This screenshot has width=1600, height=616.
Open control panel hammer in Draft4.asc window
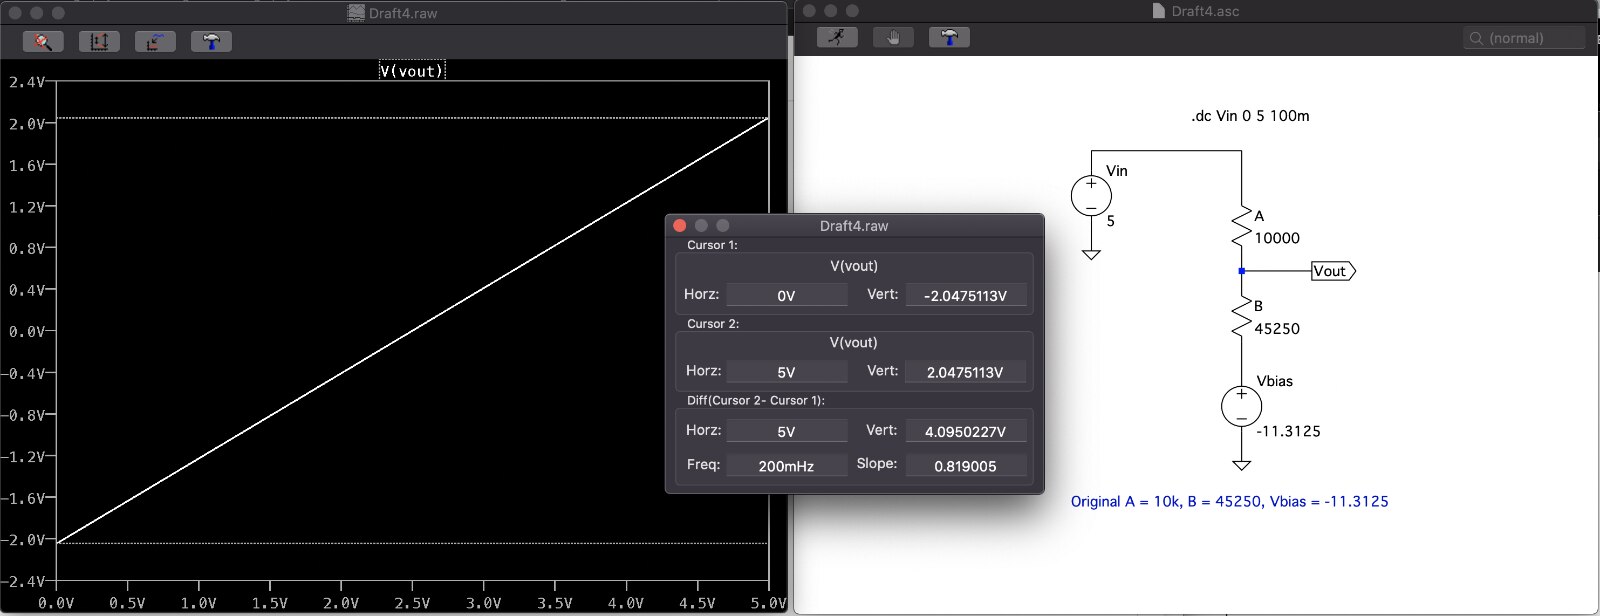[x=949, y=37]
